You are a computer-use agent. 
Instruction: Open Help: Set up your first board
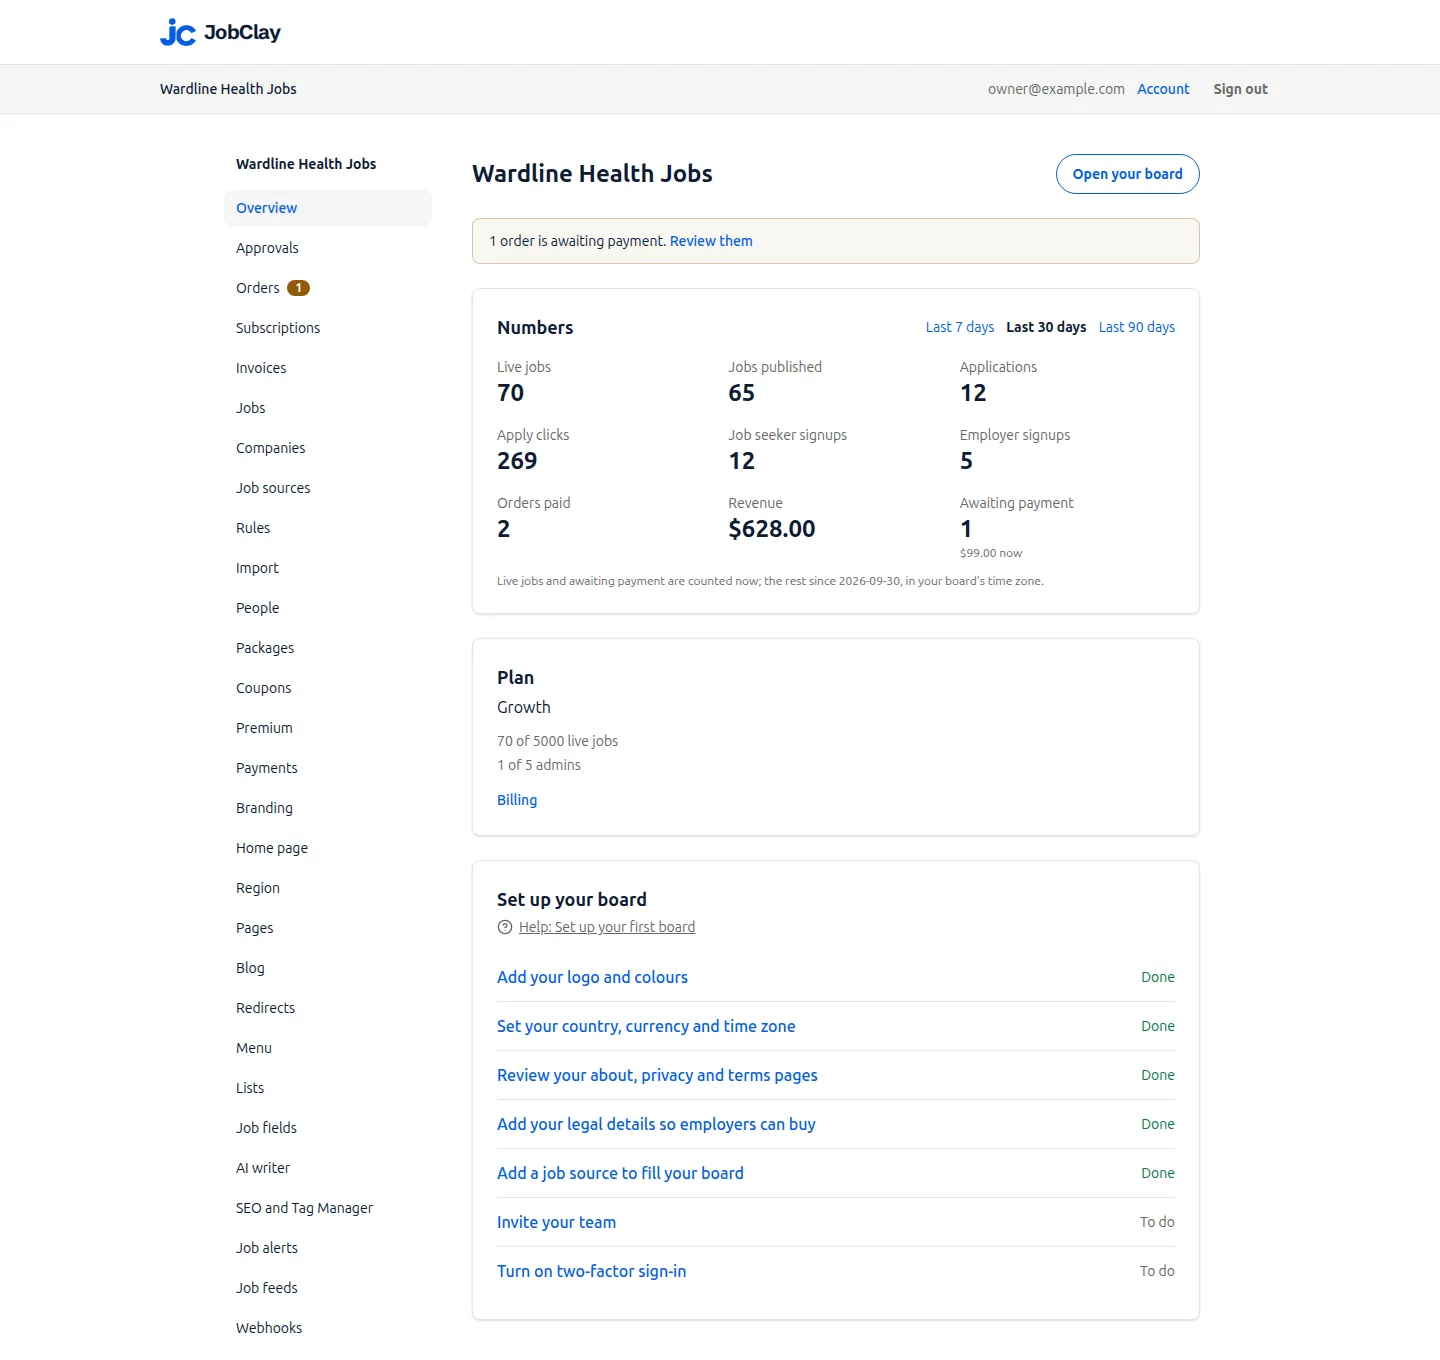(x=607, y=927)
